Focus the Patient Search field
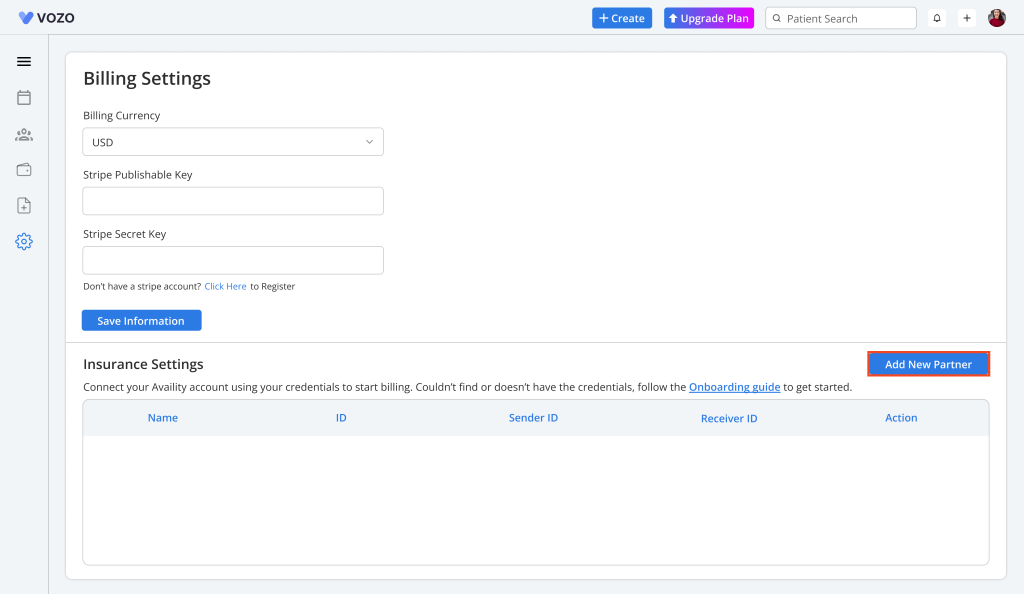This screenshot has height=594, width=1024. point(845,18)
